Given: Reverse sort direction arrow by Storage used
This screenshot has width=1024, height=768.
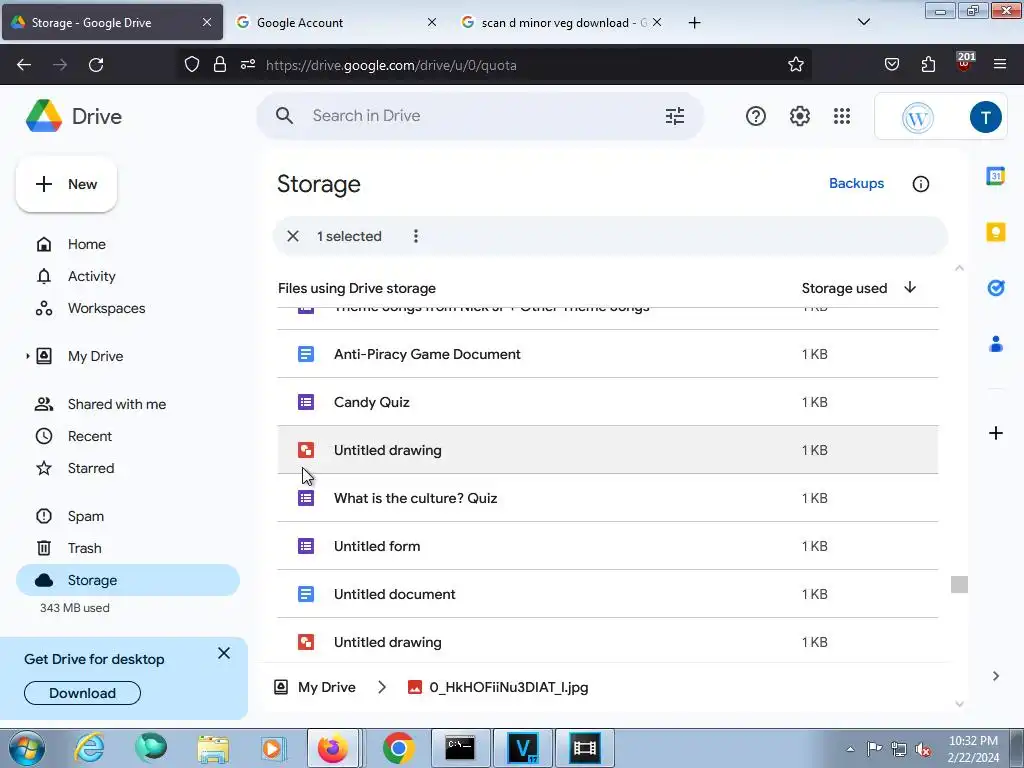Looking at the screenshot, I should [910, 287].
